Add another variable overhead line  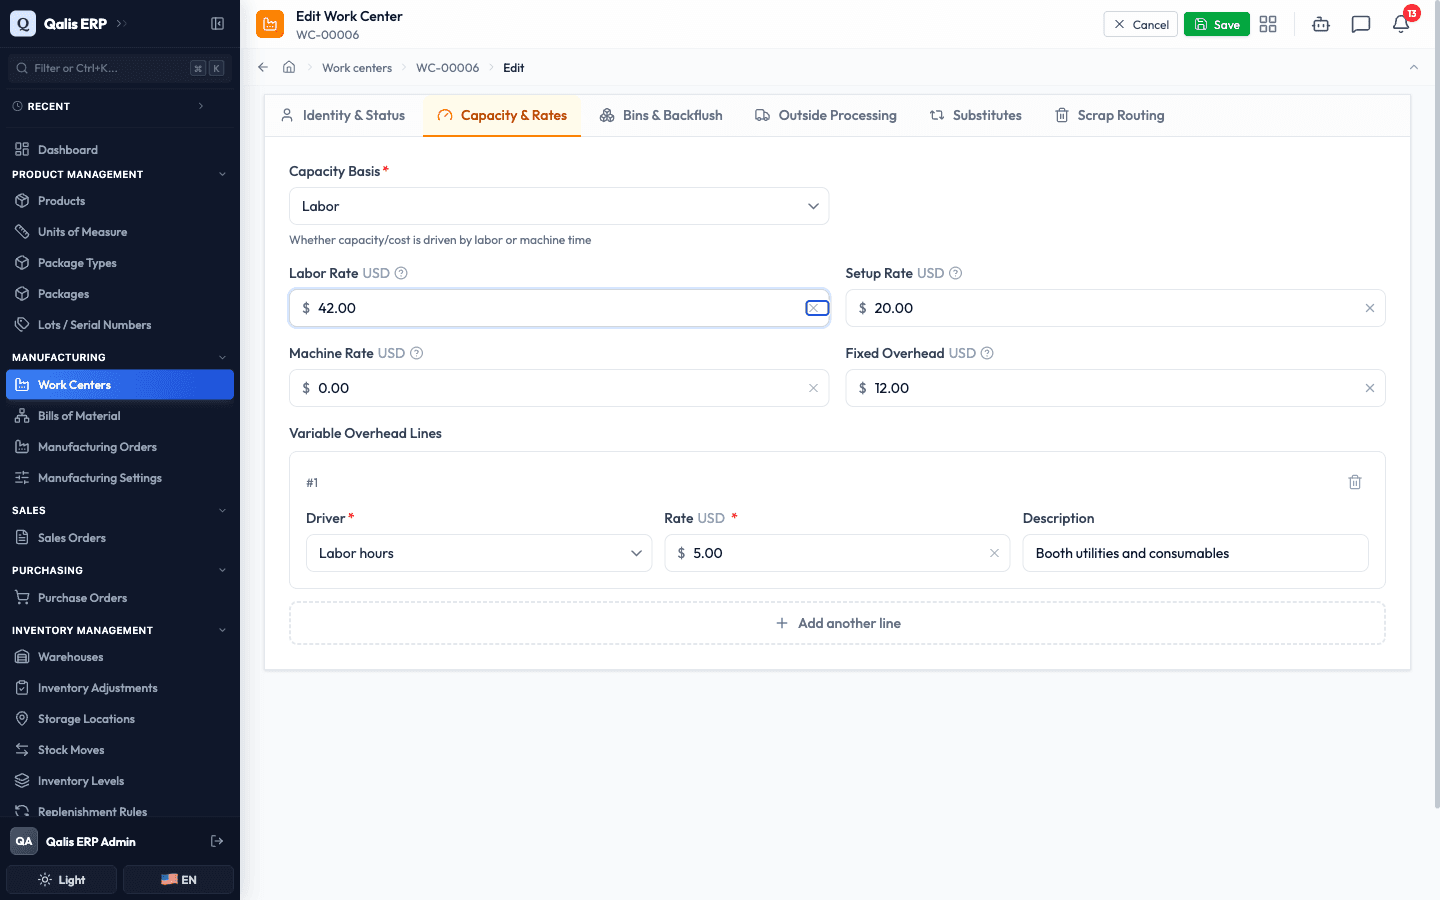[838, 623]
